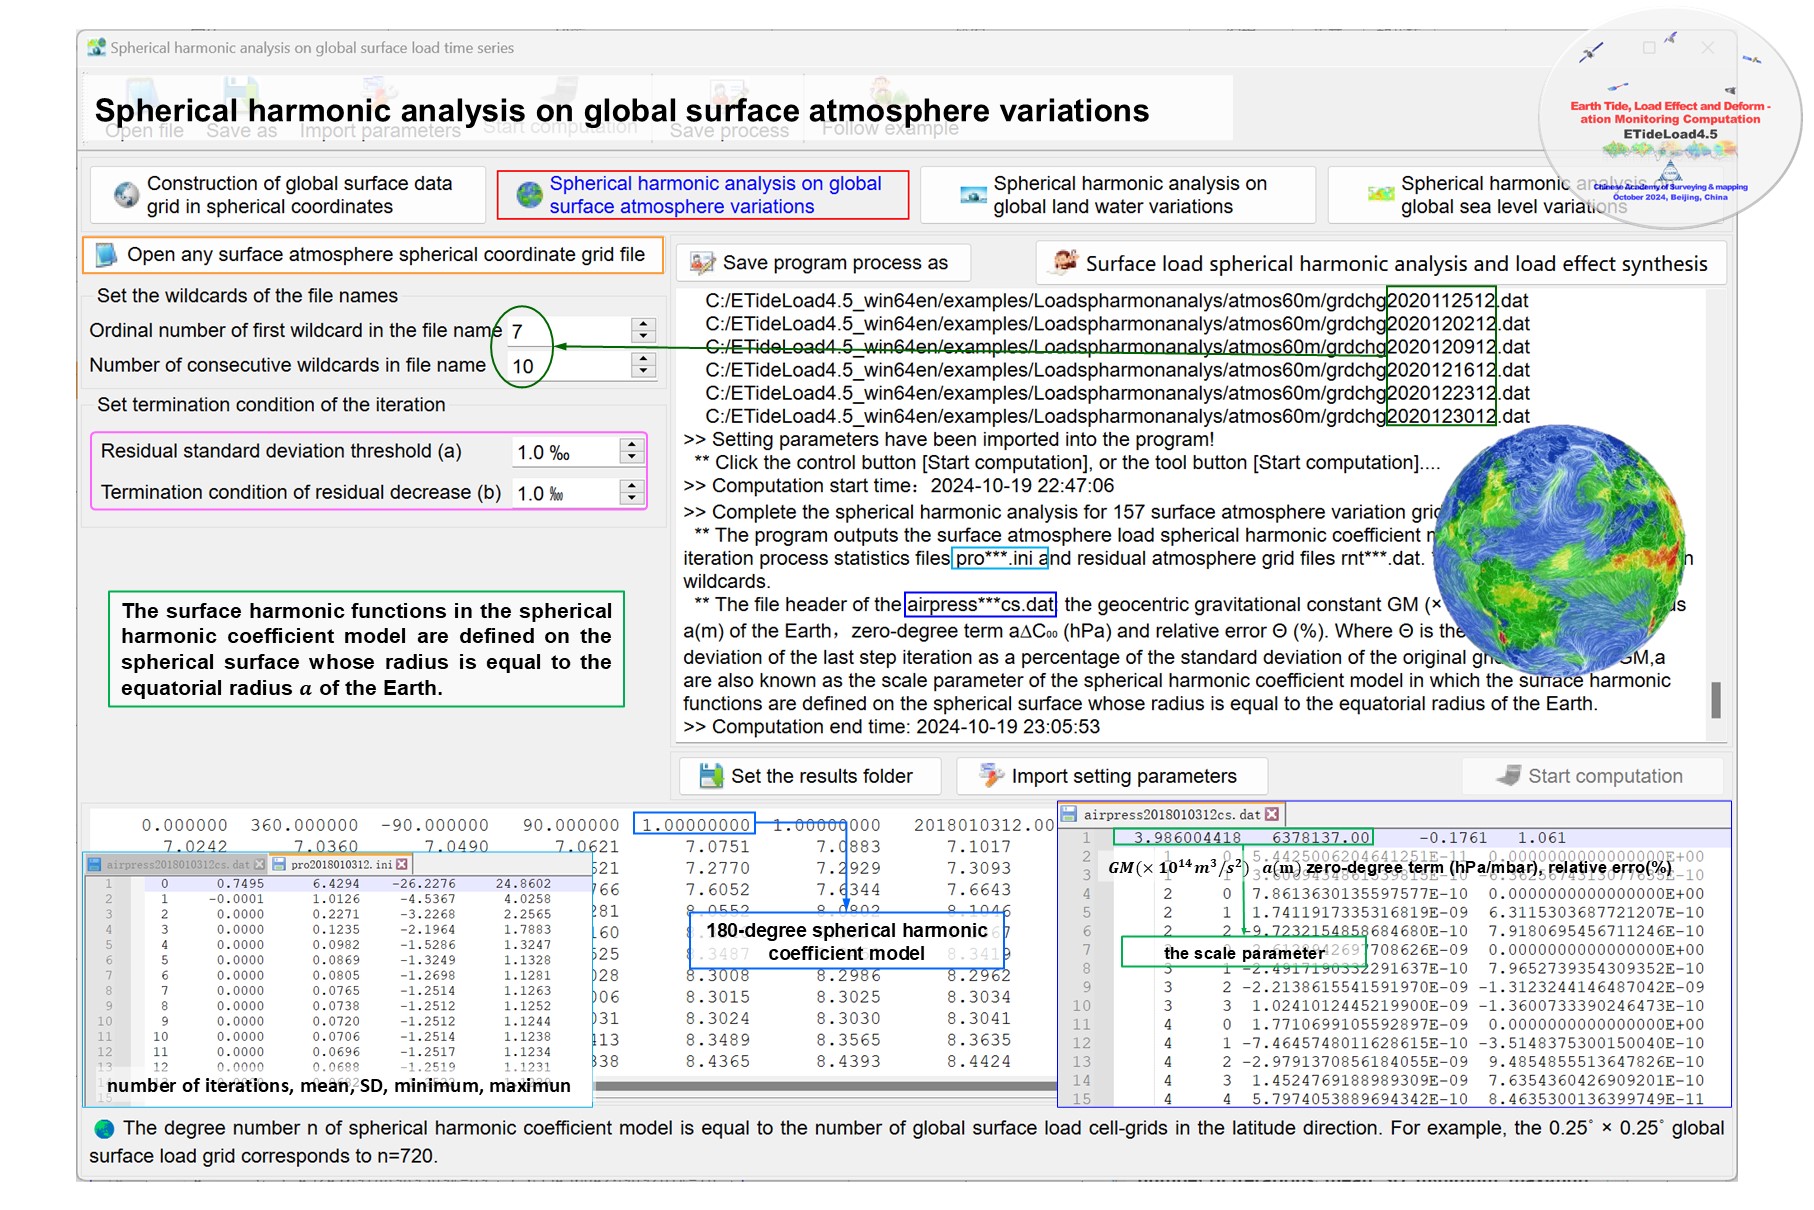Screen dimensions: 1814x1210
Task: Click the globe icon for global surface data grid construction
Action: point(126,195)
